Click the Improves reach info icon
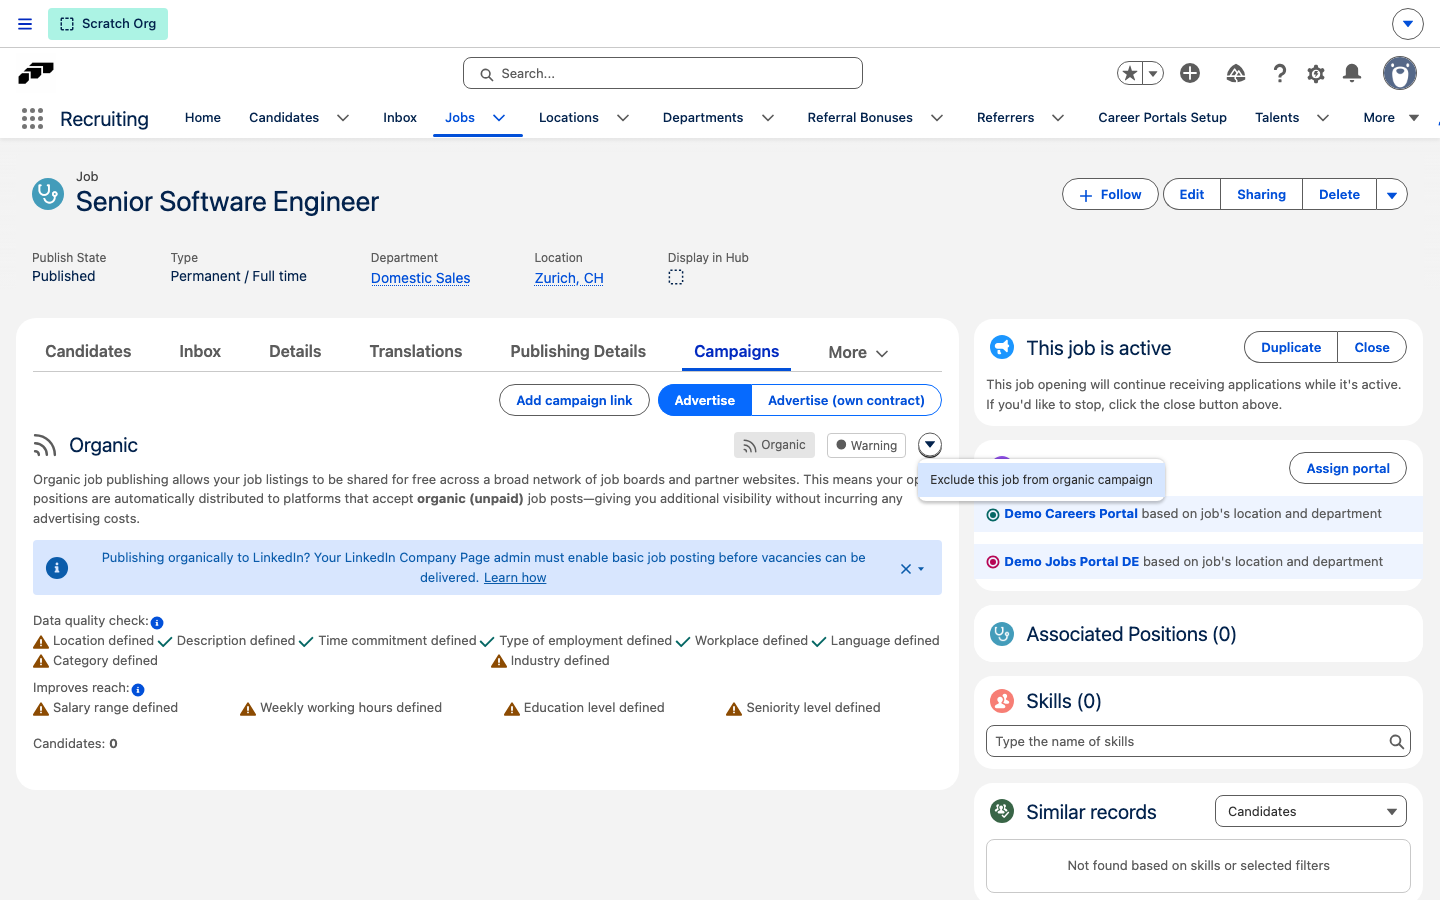 coord(138,690)
